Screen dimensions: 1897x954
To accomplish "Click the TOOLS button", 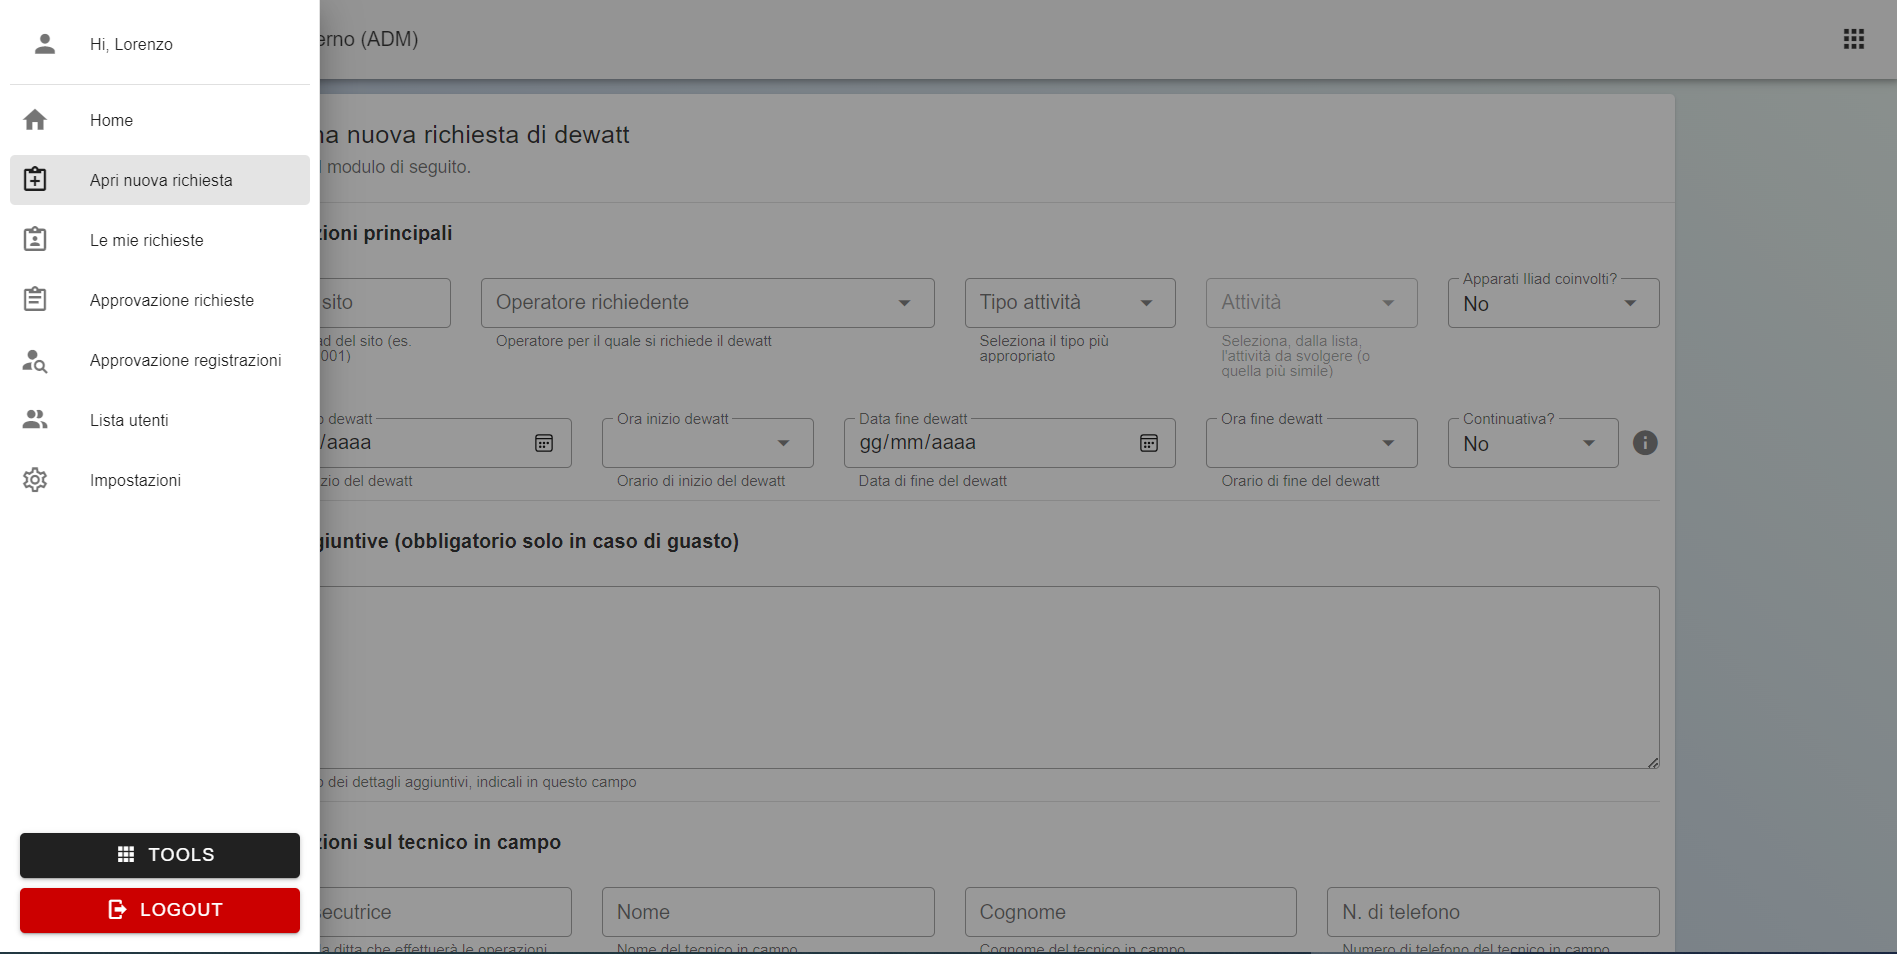I will coord(160,855).
